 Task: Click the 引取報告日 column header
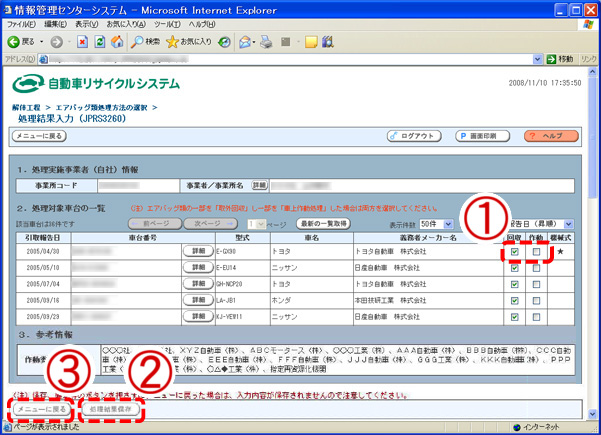pyautogui.click(x=43, y=238)
